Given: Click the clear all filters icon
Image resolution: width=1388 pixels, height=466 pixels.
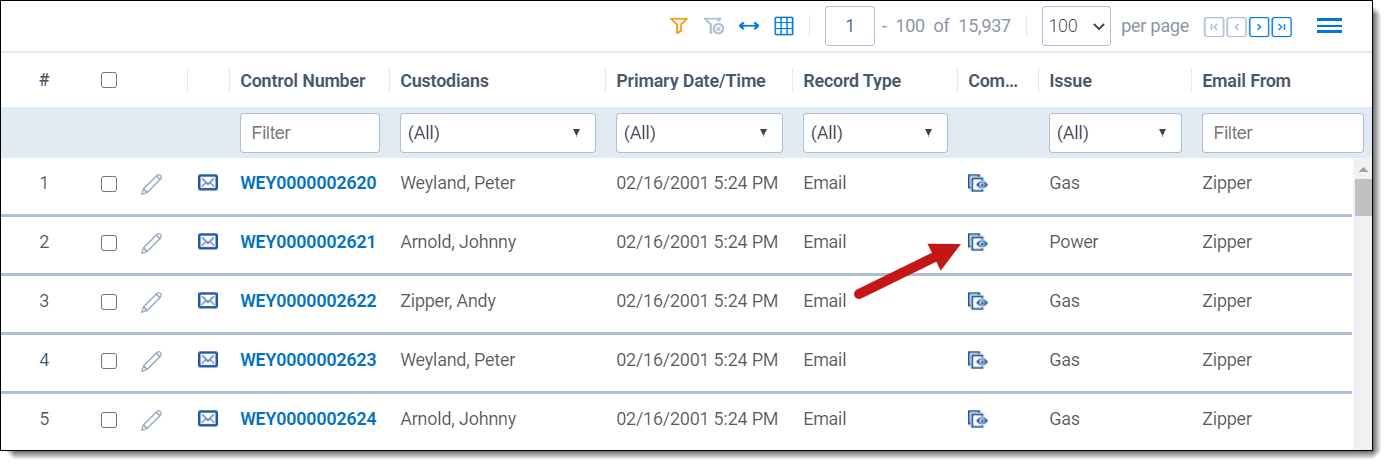Looking at the screenshot, I should click(x=714, y=27).
